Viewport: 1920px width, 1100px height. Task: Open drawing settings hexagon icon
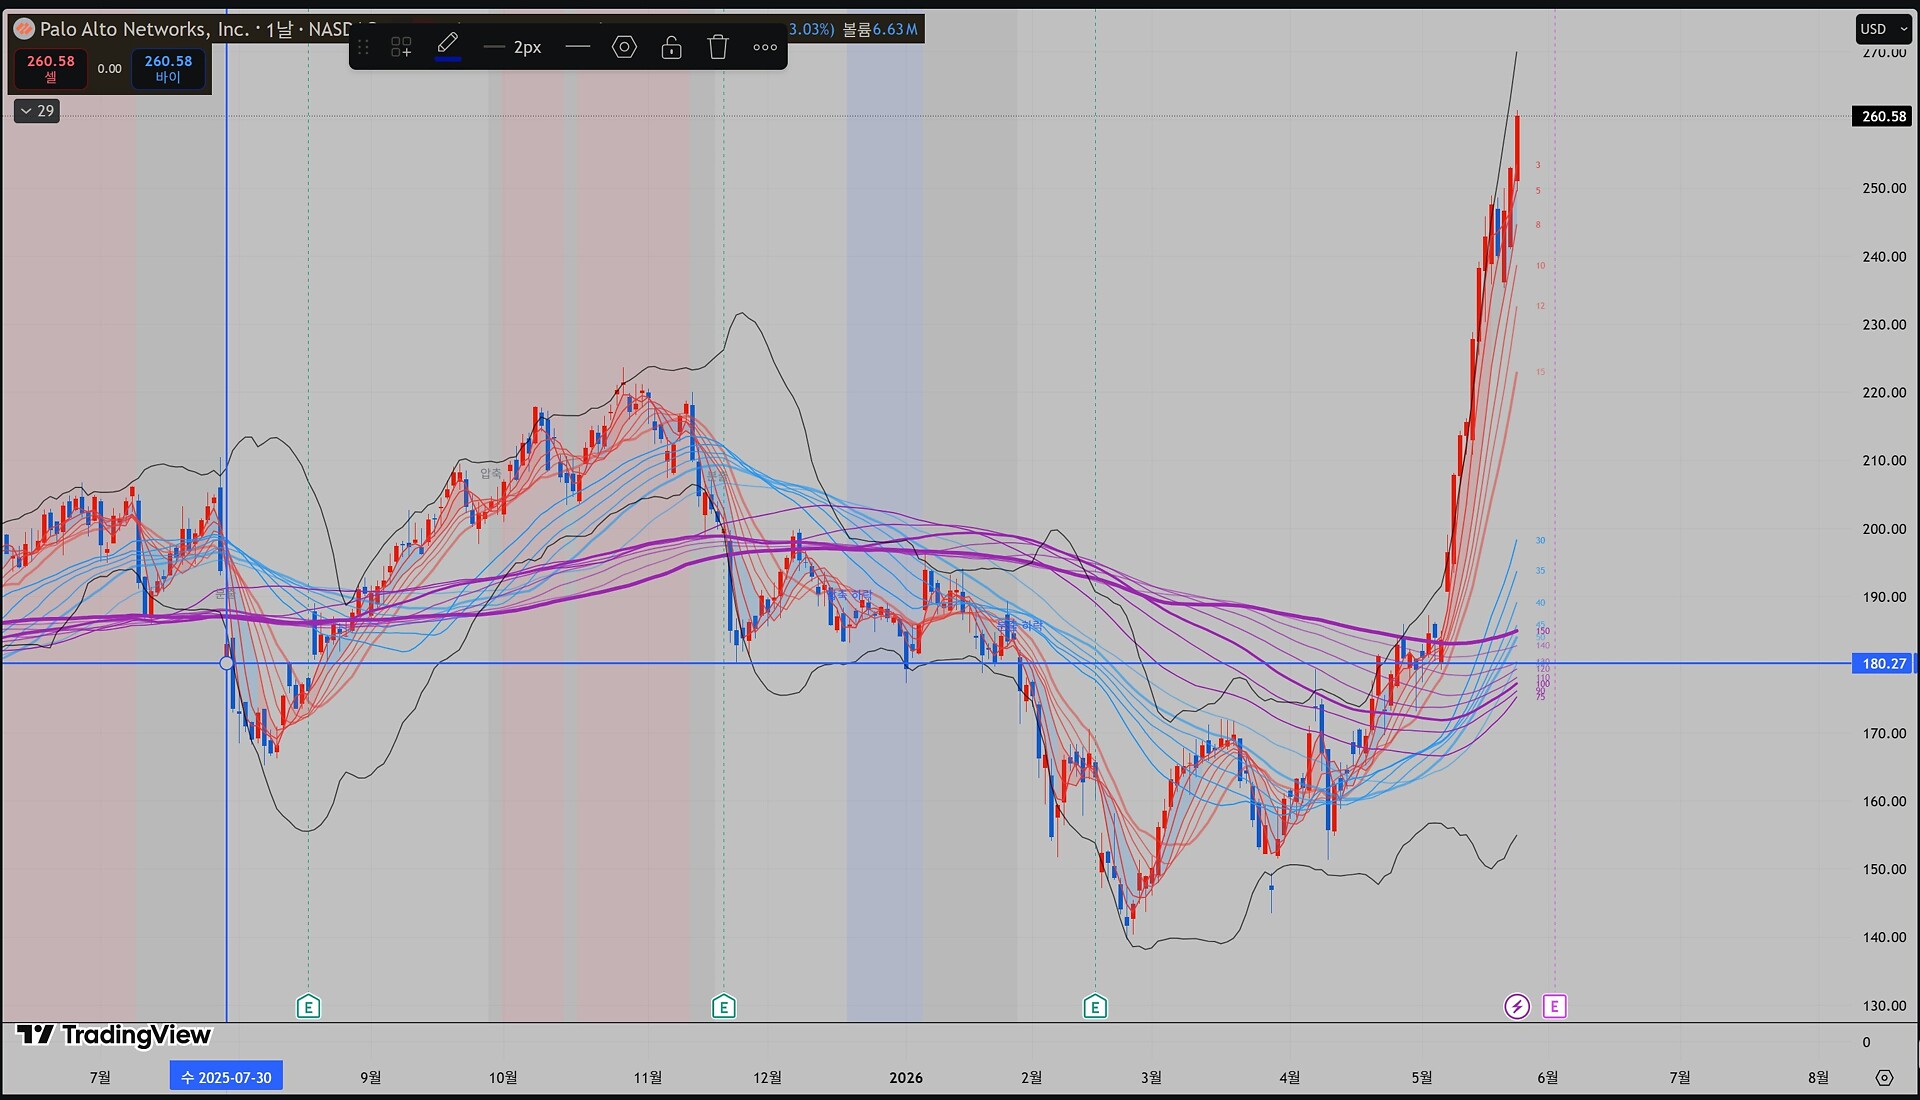(624, 47)
